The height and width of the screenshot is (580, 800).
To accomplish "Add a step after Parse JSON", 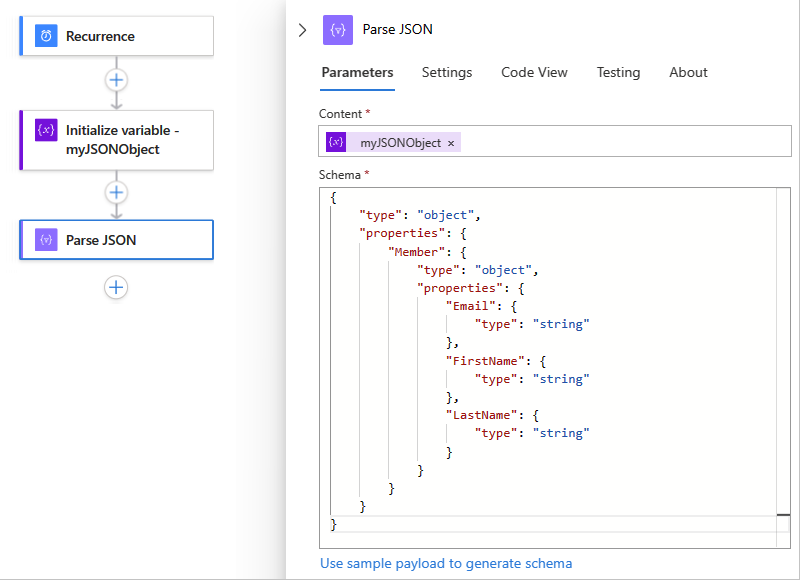I will pyautogui.click(x=117, y=288).
